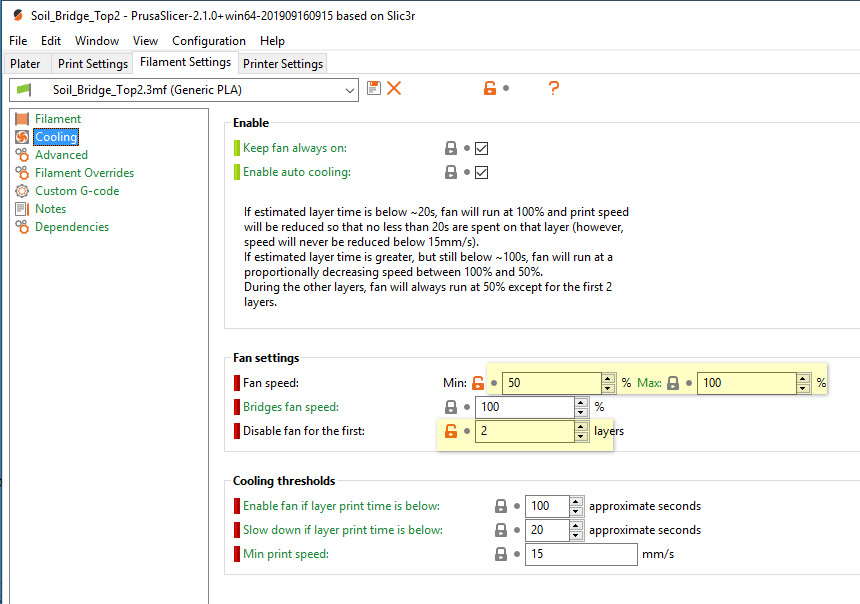Open the View menu
This screenshot has width=860, height=604.
[145, 41]
